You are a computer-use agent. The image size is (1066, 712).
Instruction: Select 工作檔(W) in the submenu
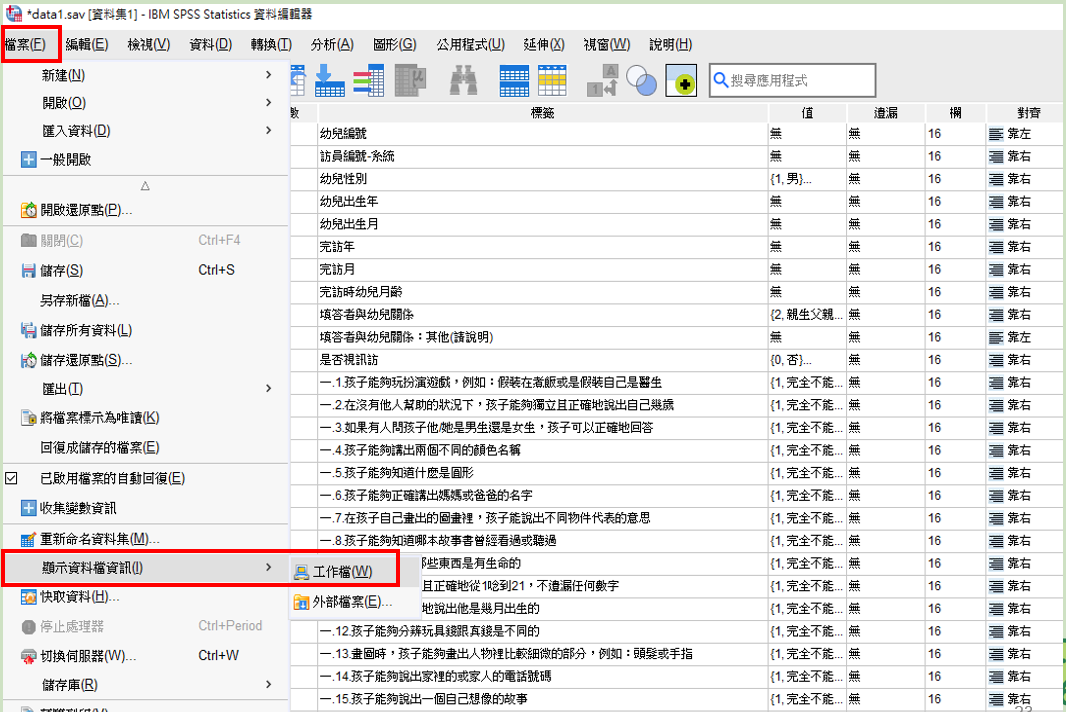coord(341,571)
